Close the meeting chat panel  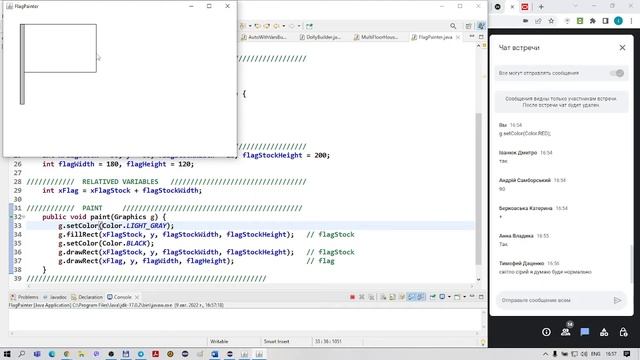tap(622, 48)
